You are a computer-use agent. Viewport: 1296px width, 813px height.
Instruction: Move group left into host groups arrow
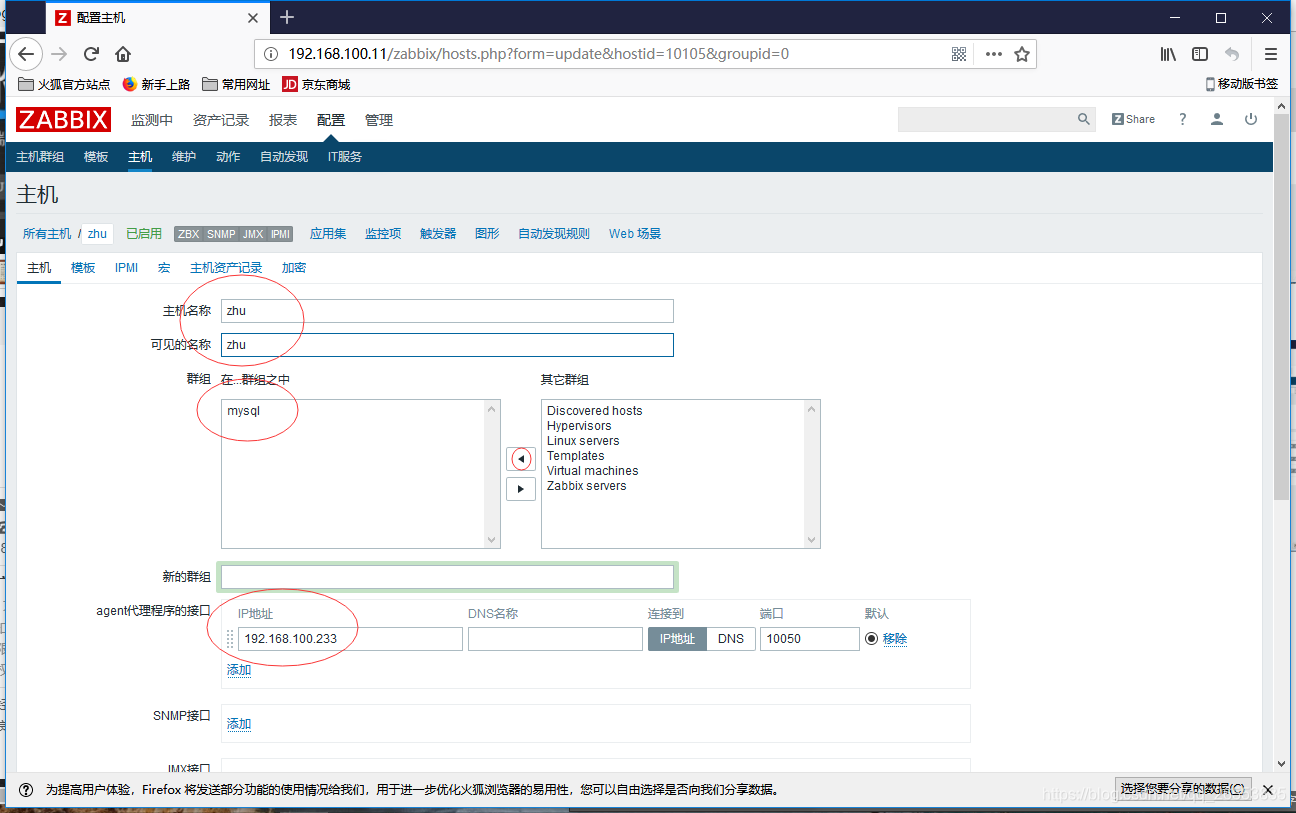coord(520,459)
